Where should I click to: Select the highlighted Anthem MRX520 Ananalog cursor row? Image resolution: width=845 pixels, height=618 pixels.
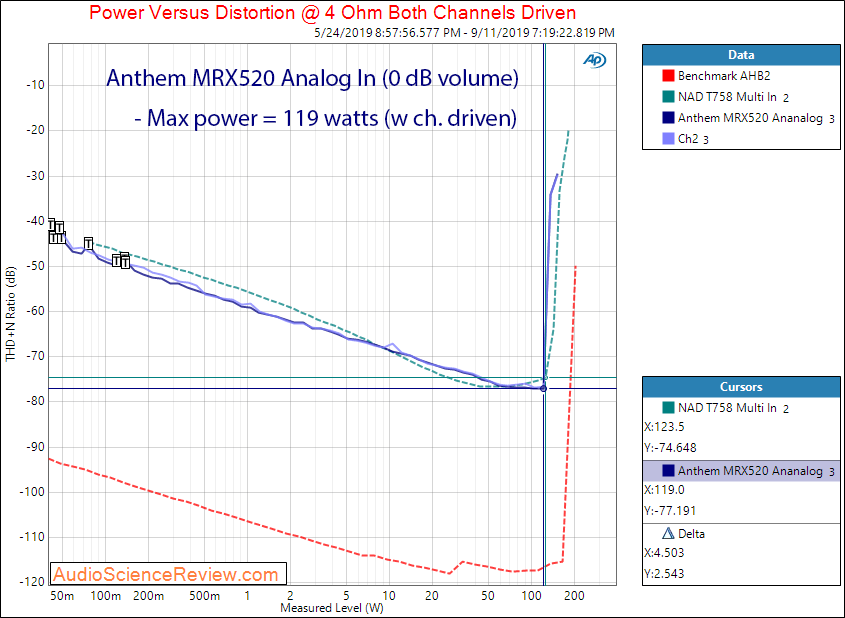coord(741,471)
